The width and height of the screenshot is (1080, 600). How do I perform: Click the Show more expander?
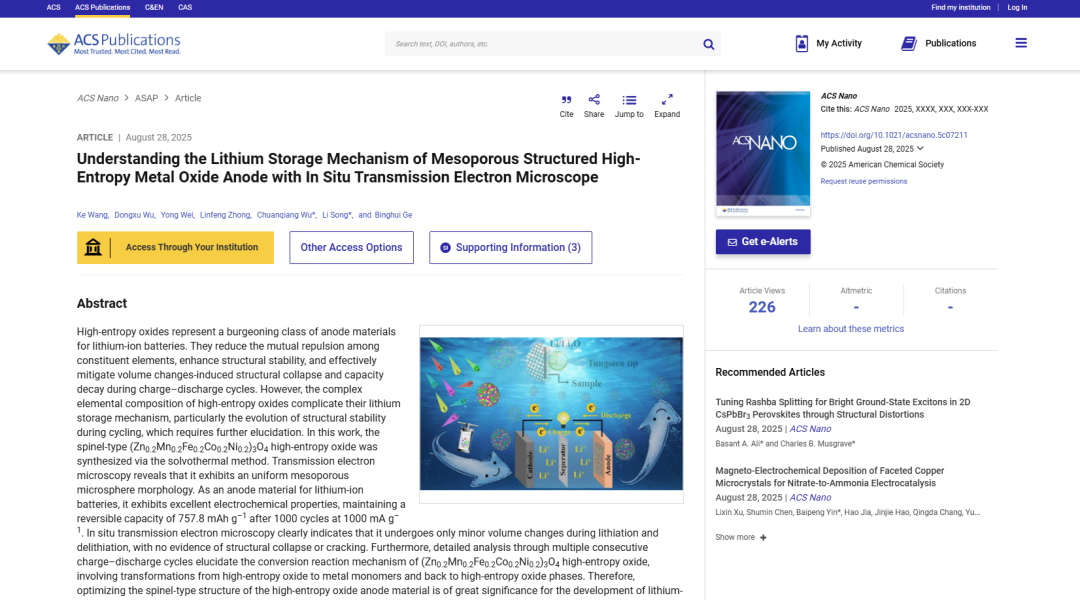click(741, 537)
